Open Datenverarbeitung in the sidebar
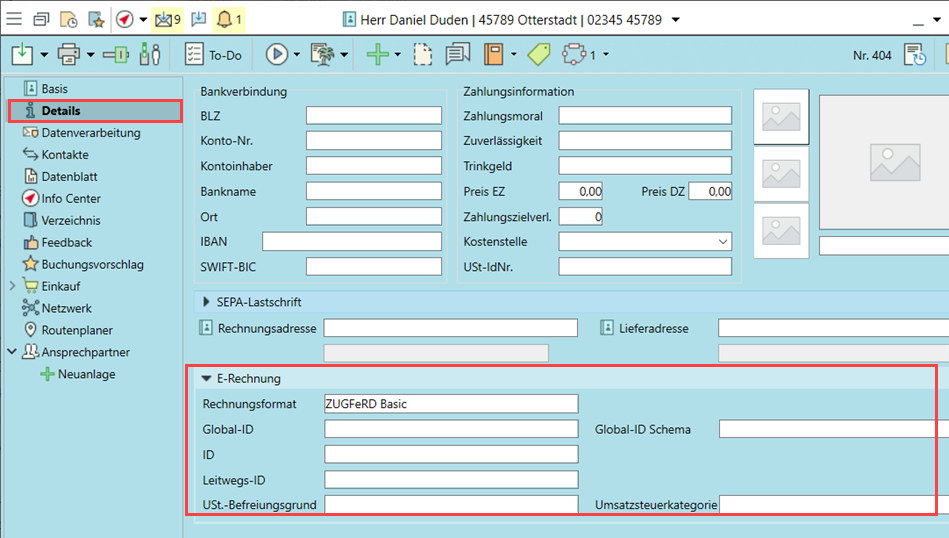The image size is (949, 538). click(x=90, y=133)
